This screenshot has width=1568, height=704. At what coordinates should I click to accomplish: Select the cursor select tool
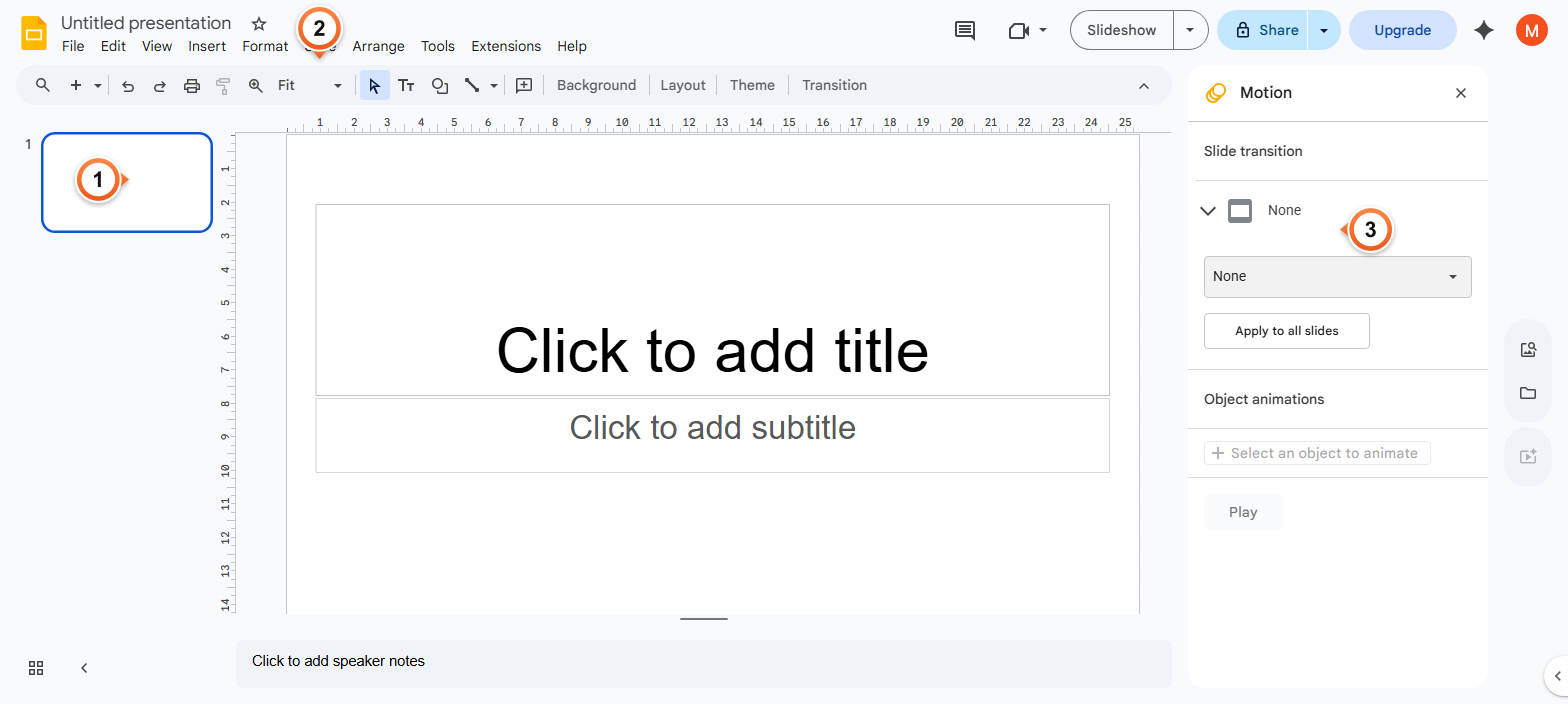(x=374, y=86)
